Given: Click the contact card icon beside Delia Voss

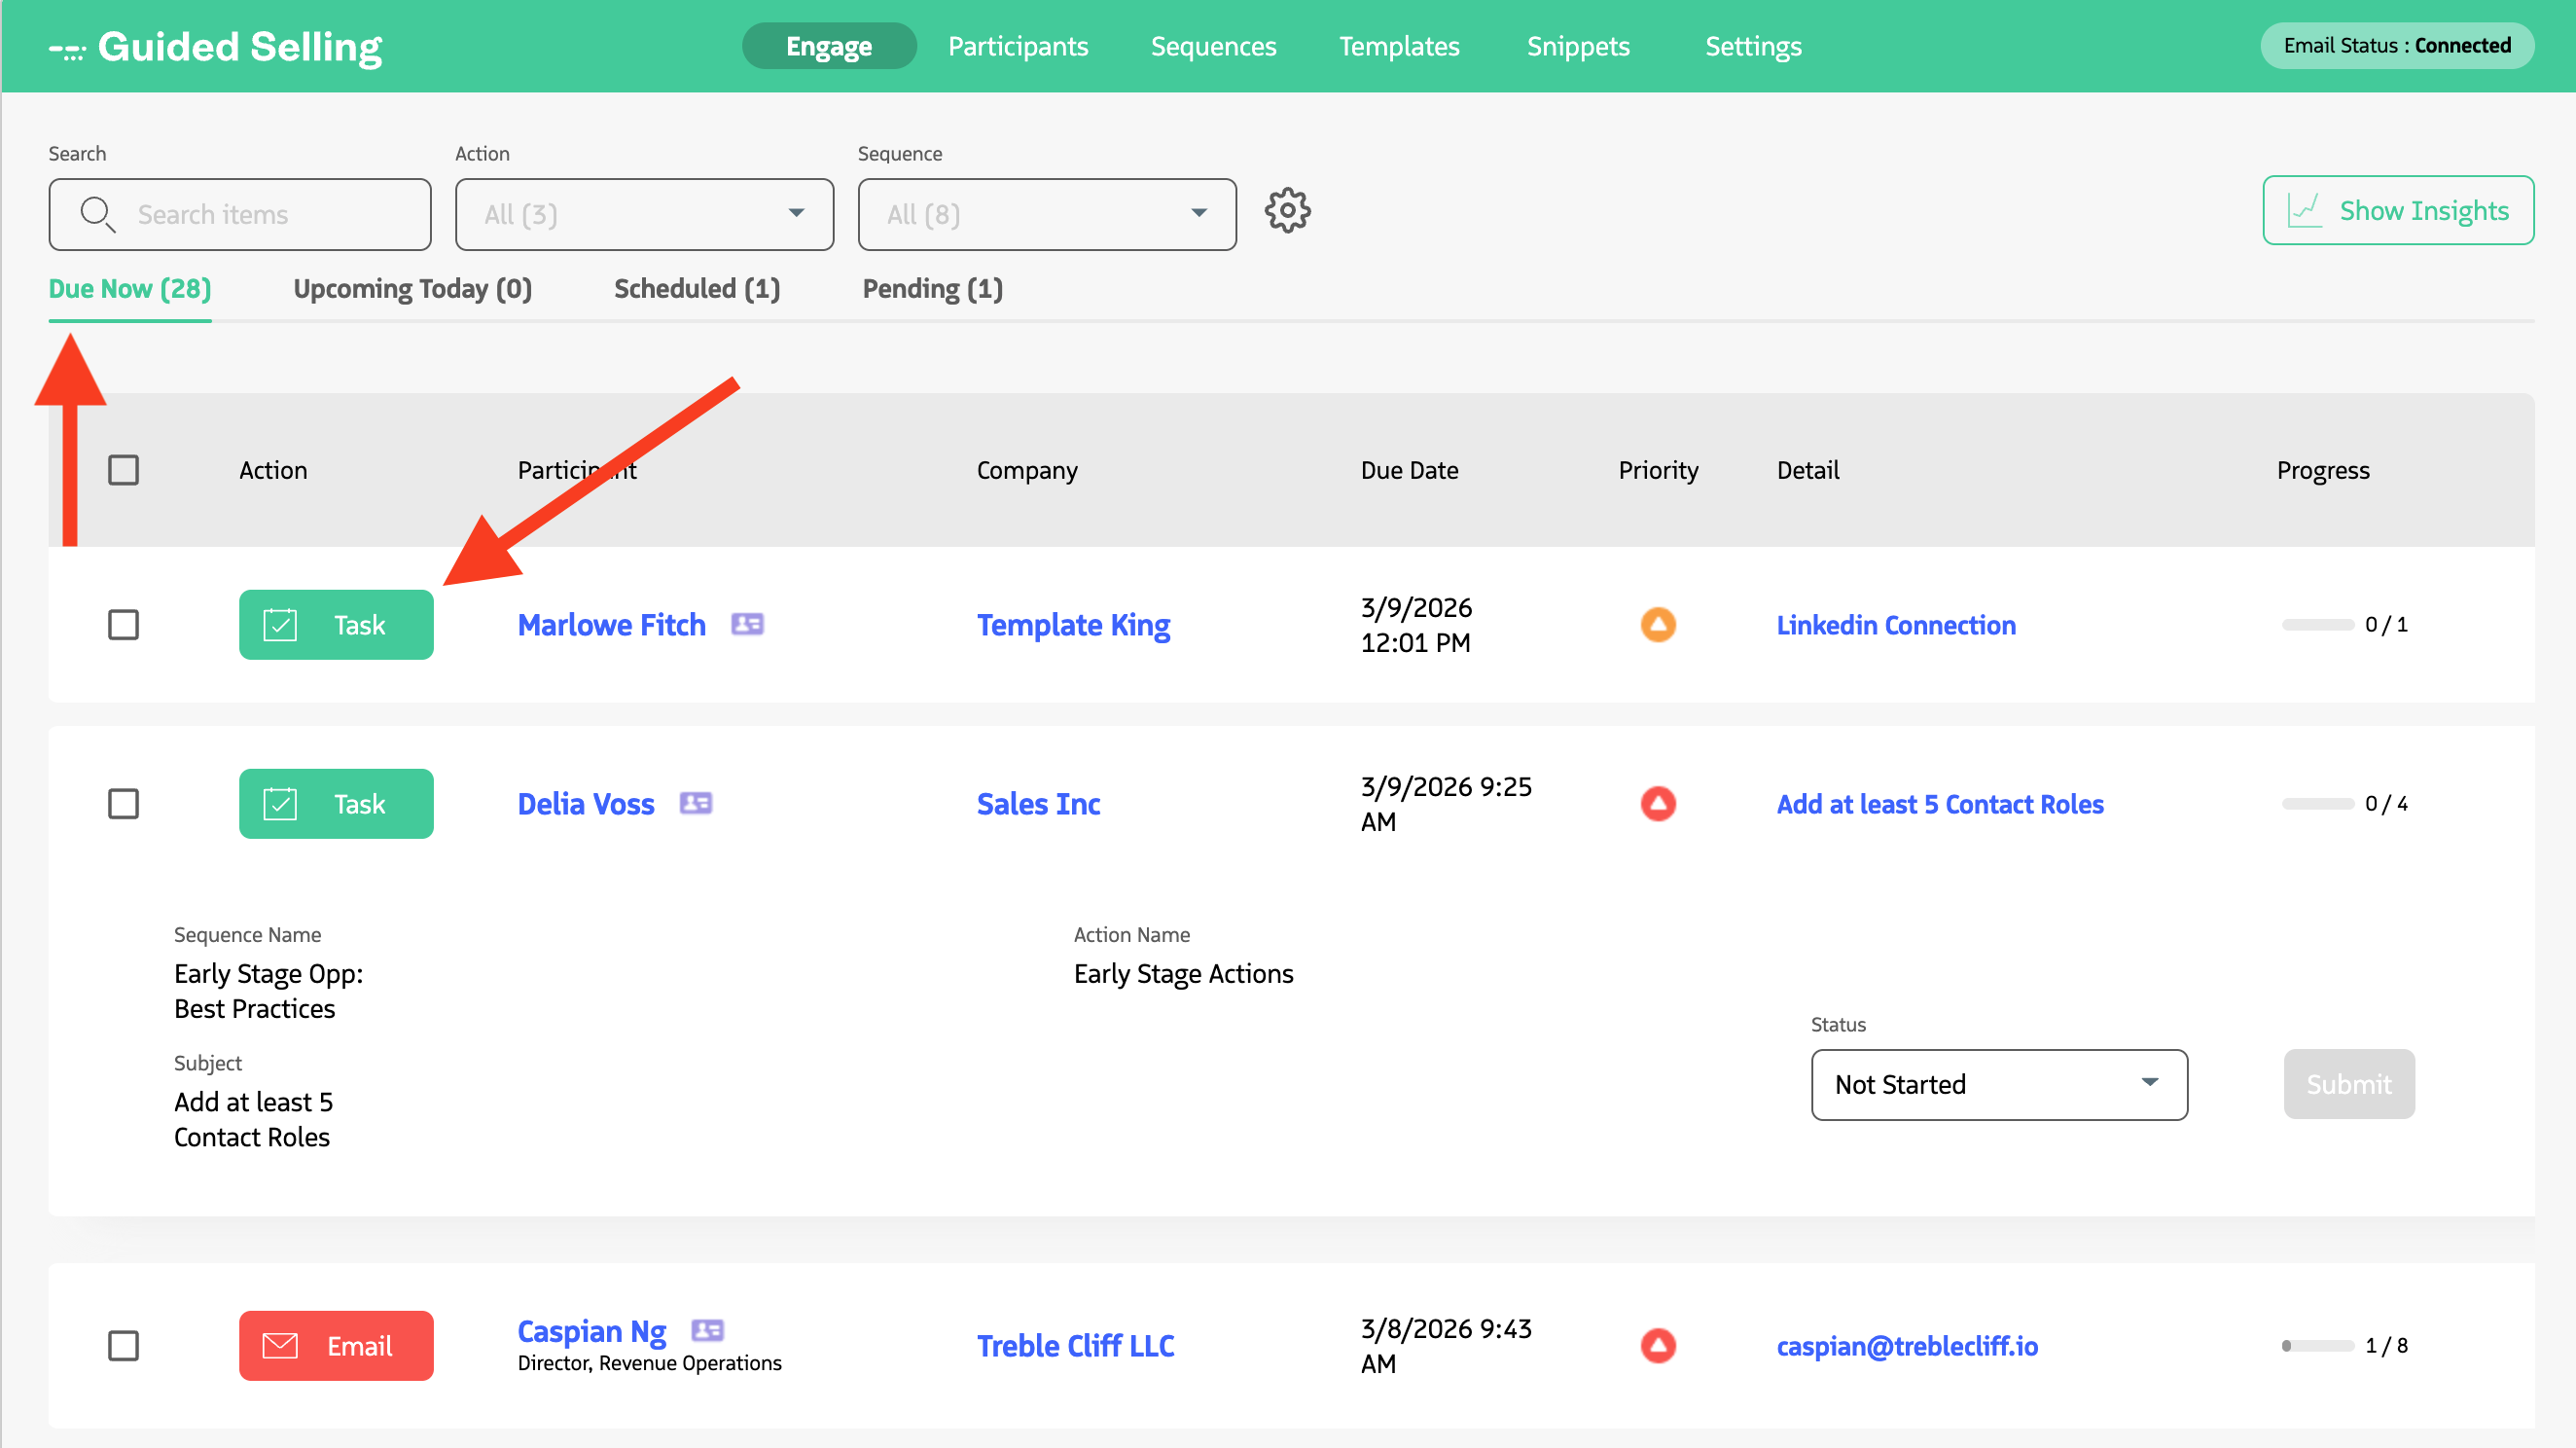Looking at the screenshot, I should 697,803.
